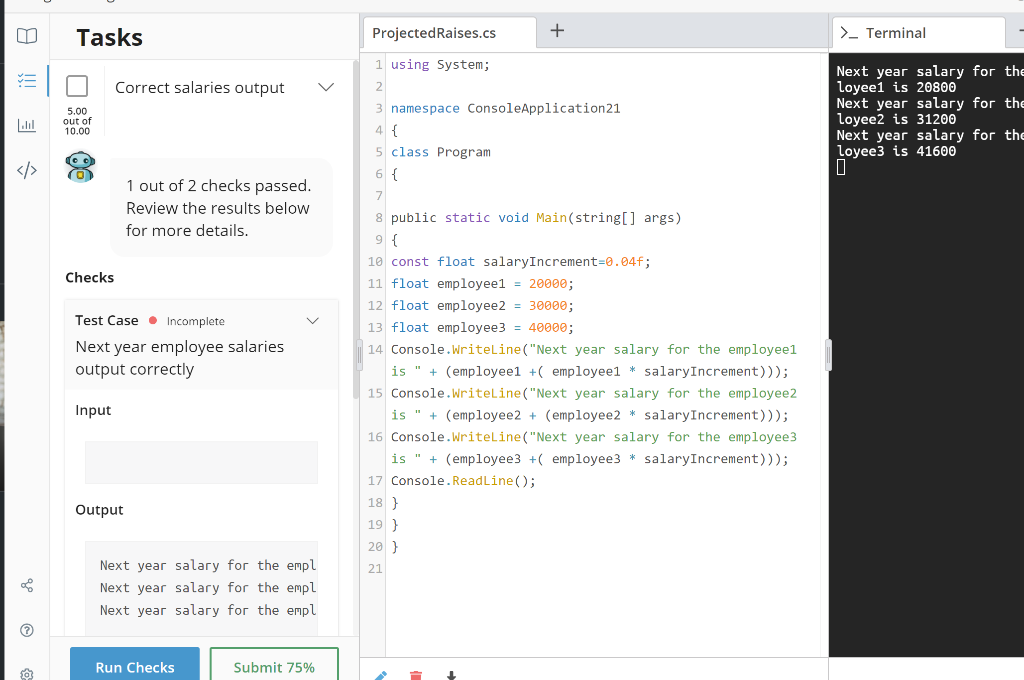The height and width of the screenshot is (680, 1024).
Task: Add a new editor tab with plus
Action: point(557,32)
